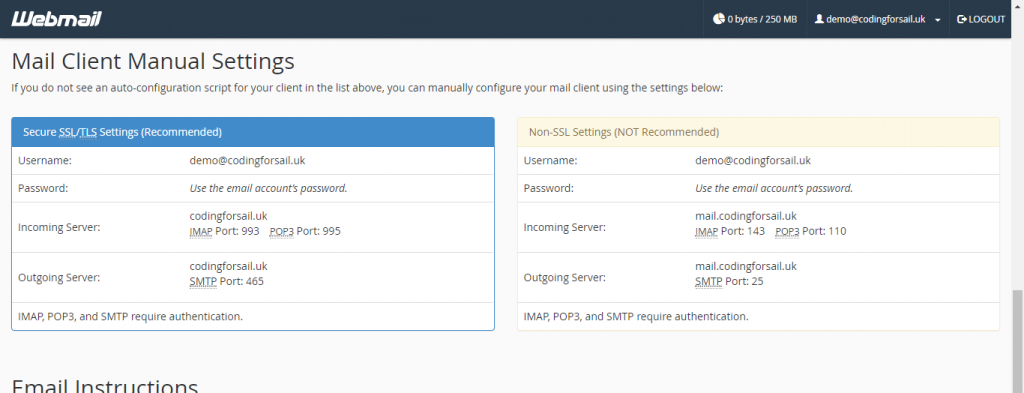Viewport: 1024px width, 393px height.
Task: Click the logout arrow icon
Action: pos(961,19)
